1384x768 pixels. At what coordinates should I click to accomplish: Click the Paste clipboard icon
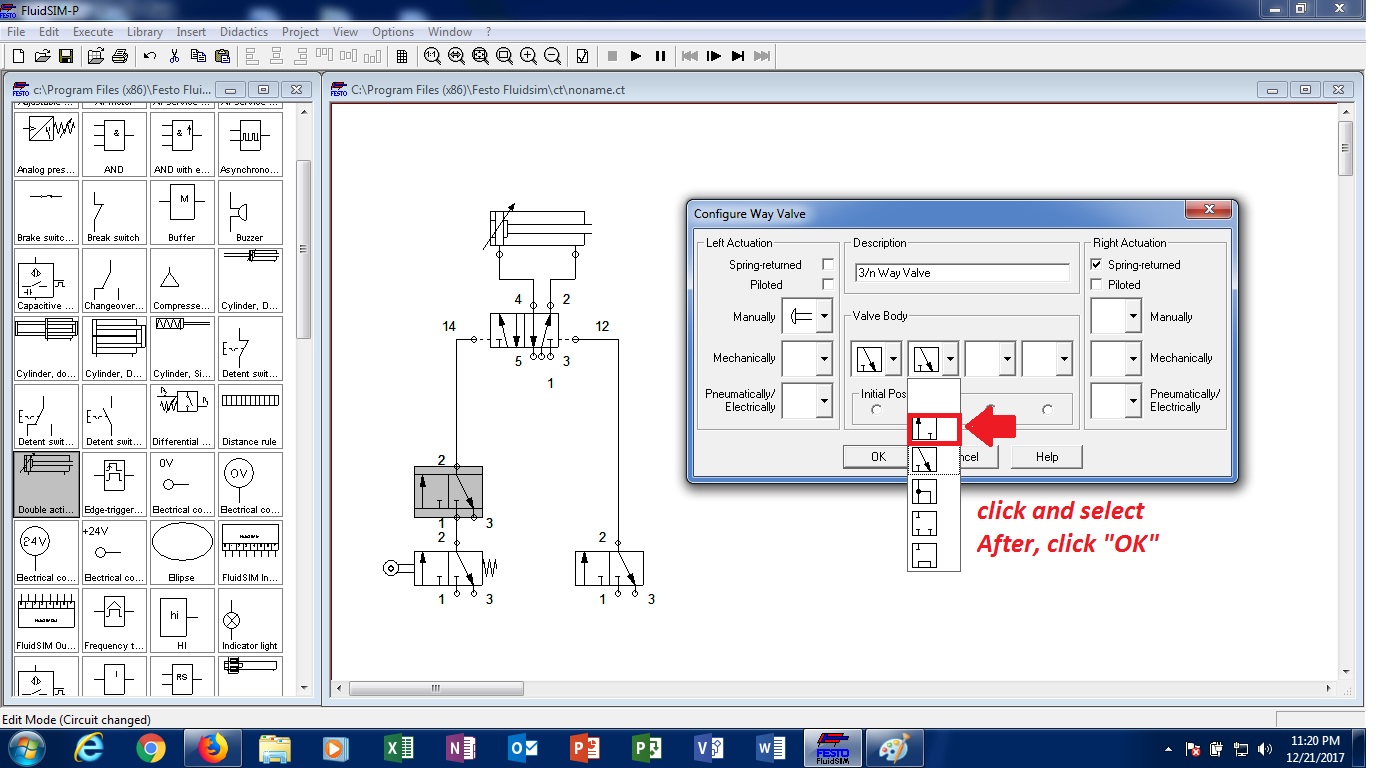[222, 56]
